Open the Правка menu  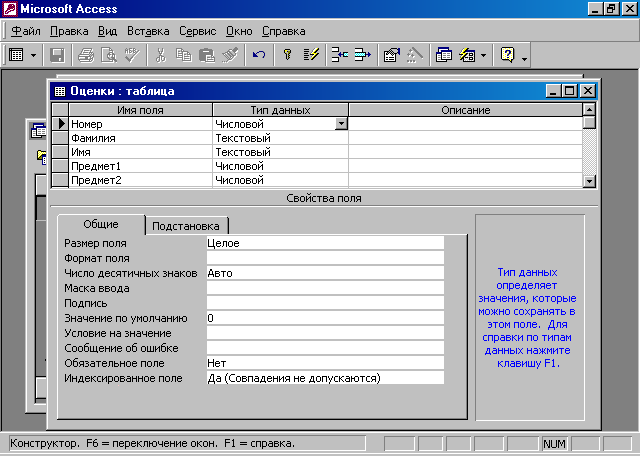tap(69, 31)
